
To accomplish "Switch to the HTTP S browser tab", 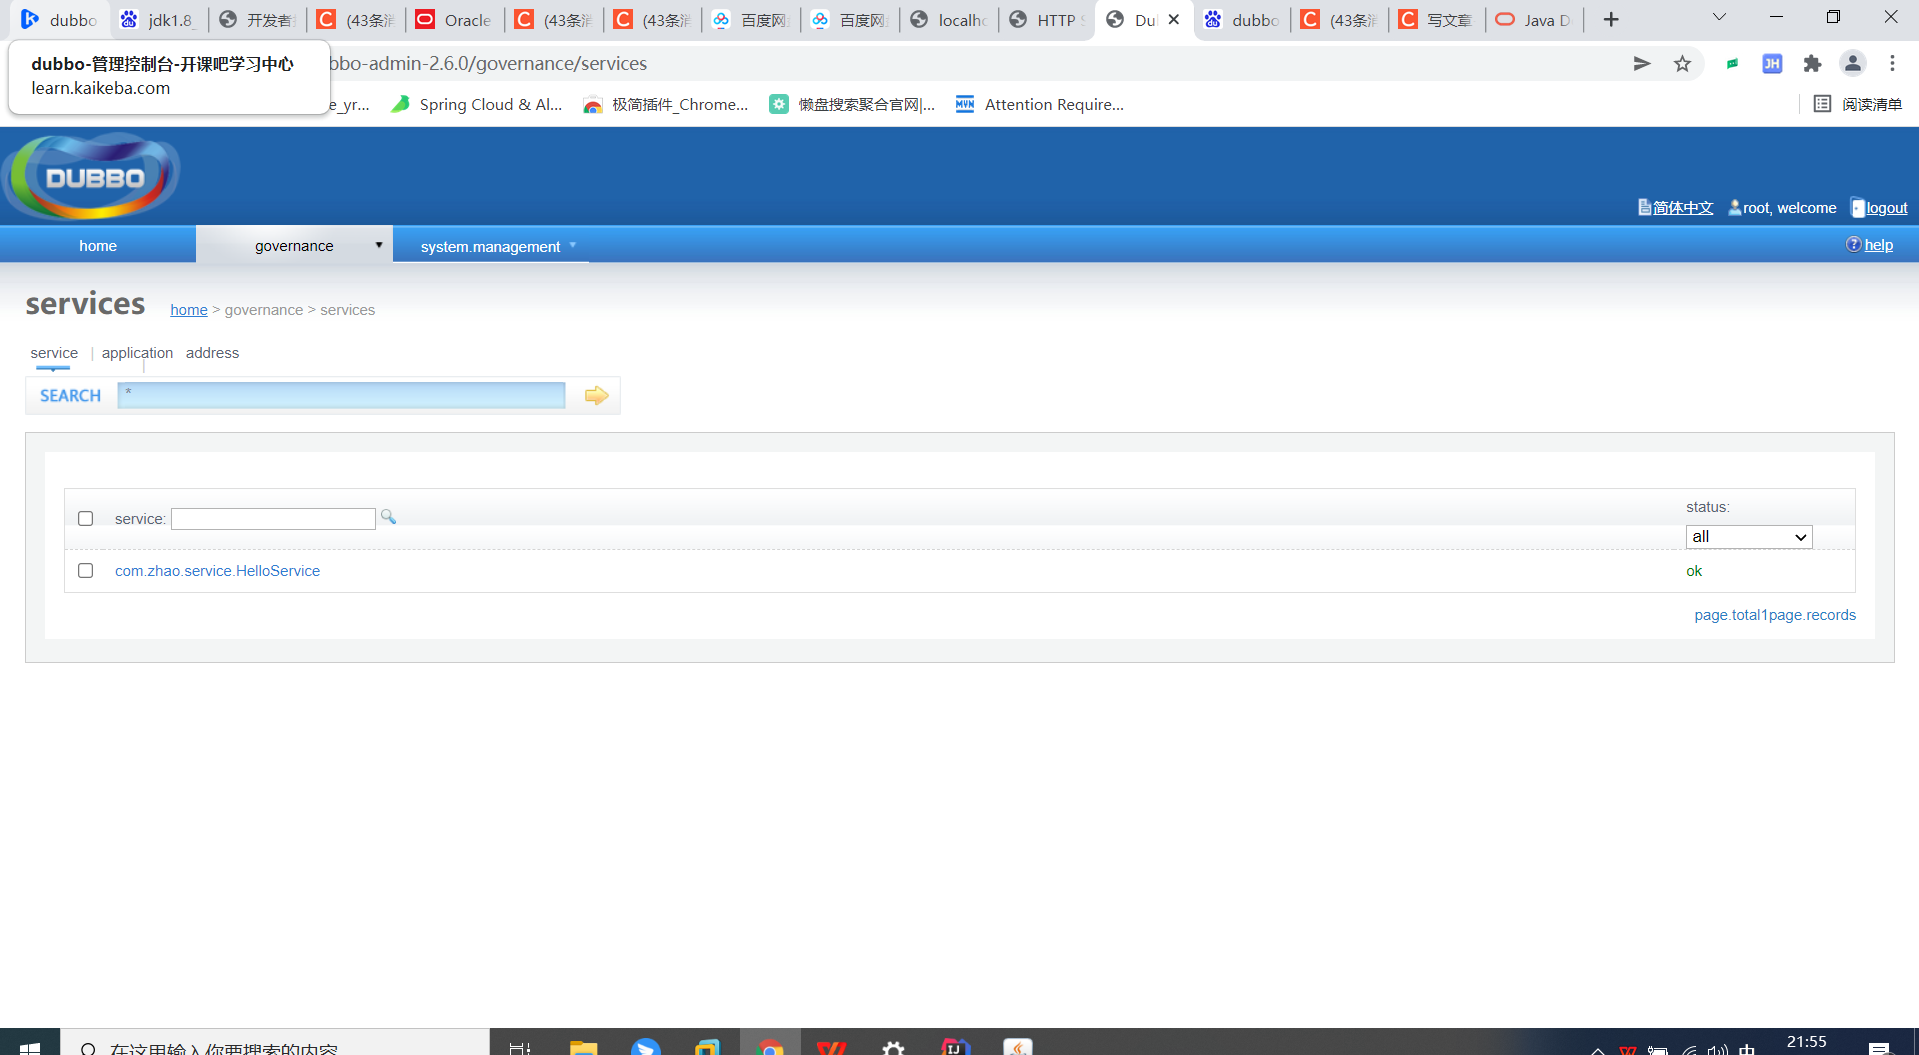I will click(1048, 19).
